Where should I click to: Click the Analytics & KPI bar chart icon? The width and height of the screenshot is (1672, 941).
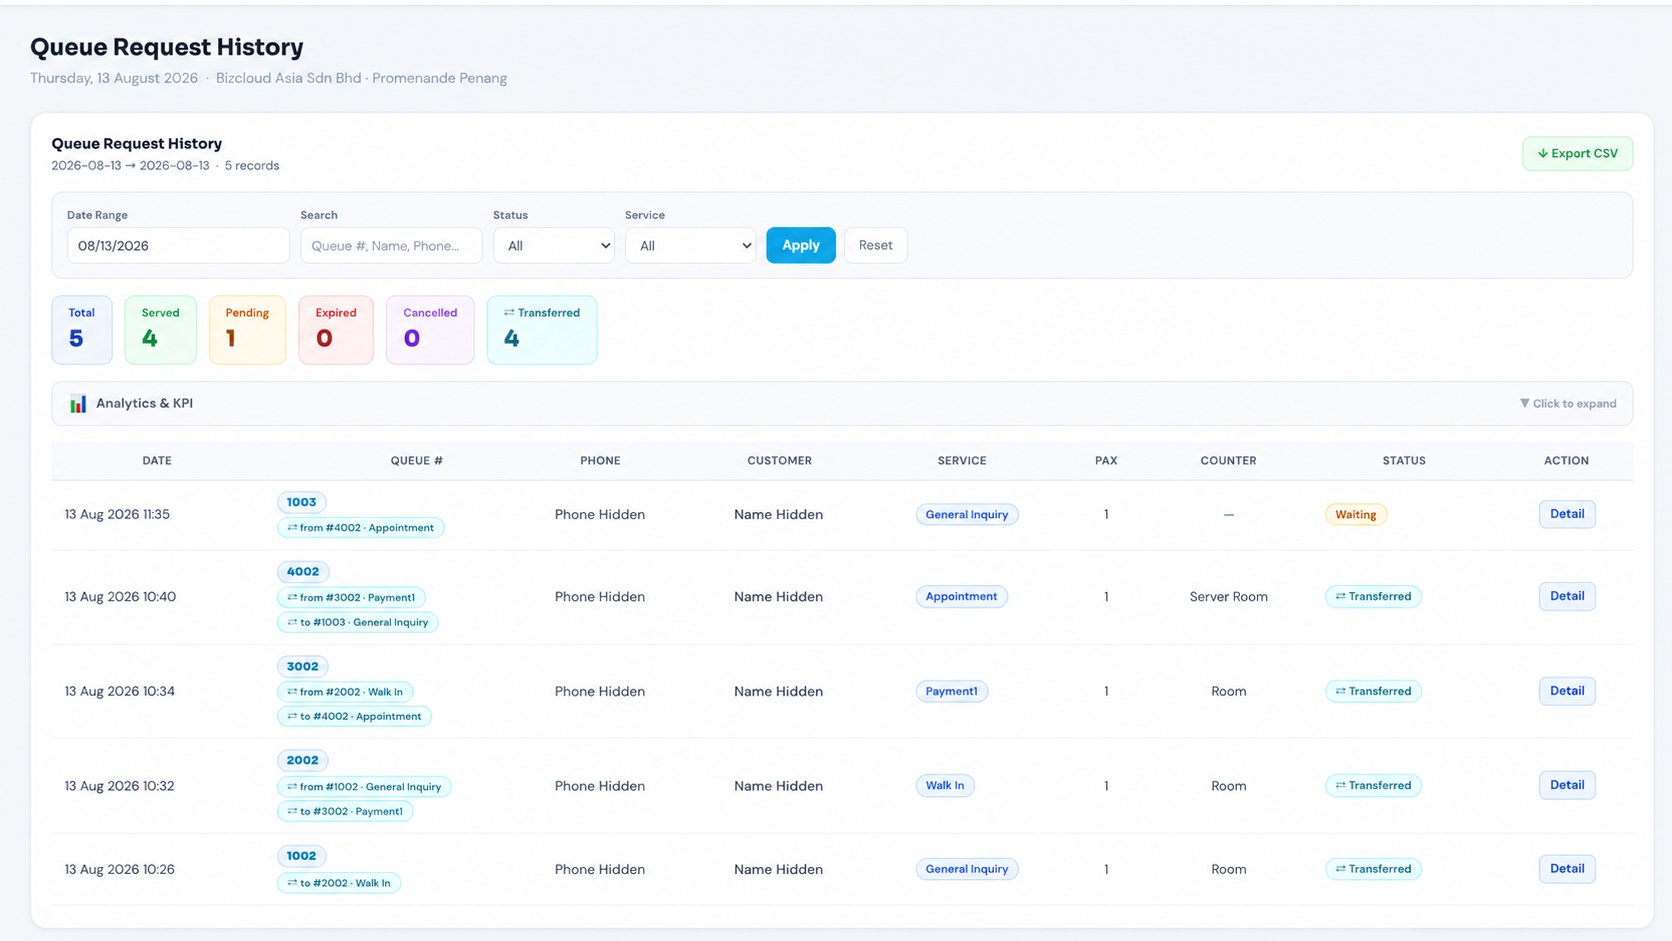click(x=78, y=404)
